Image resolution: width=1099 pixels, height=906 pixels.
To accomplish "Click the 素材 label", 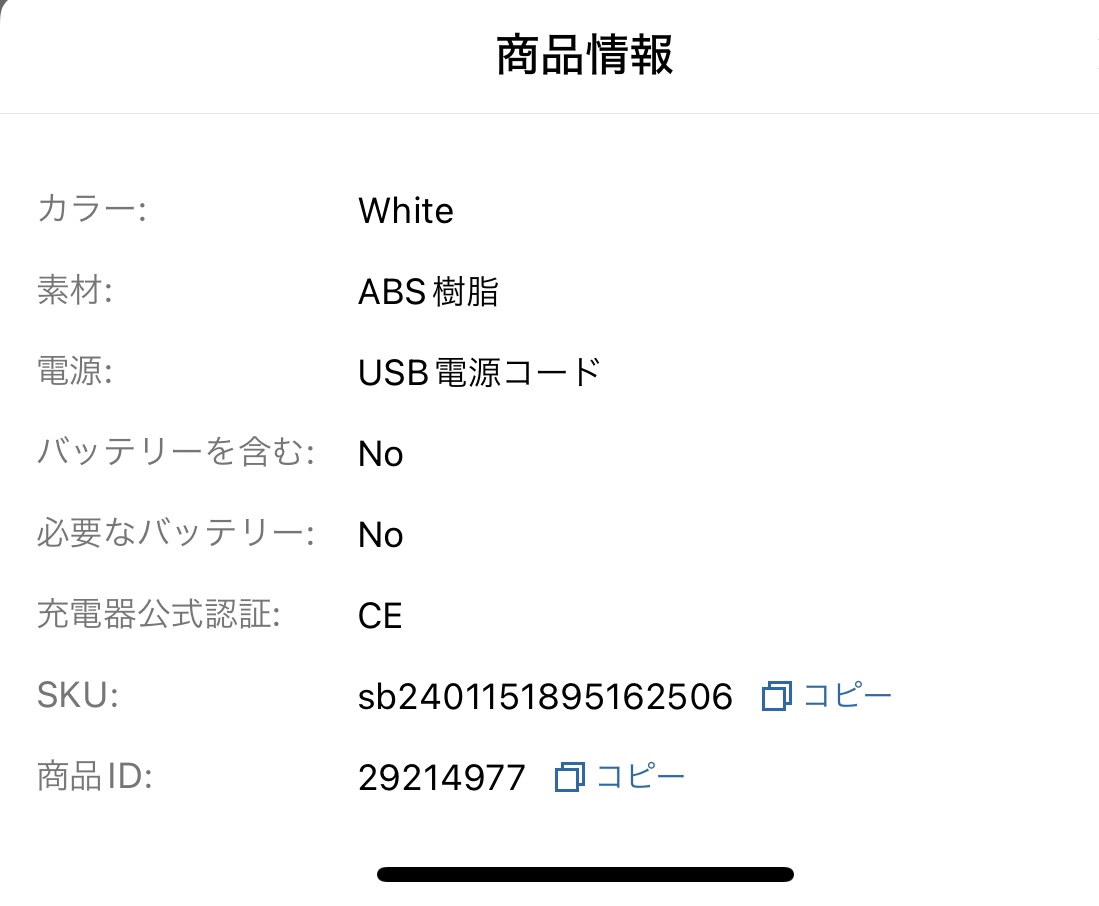I will point(74,292).
